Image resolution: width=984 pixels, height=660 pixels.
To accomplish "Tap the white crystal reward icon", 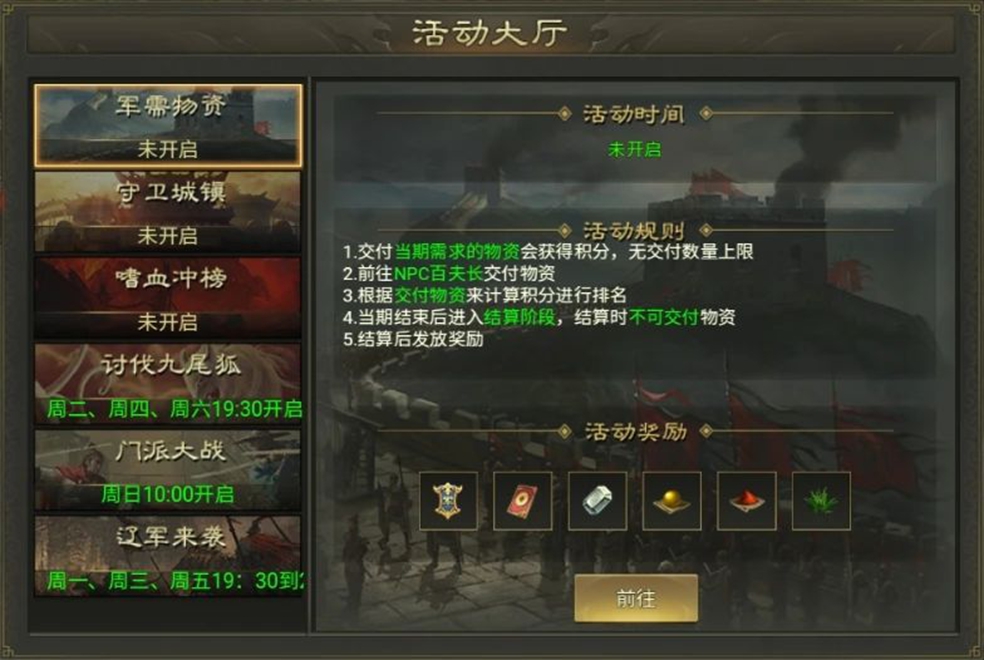I will [x=597, y=501].
